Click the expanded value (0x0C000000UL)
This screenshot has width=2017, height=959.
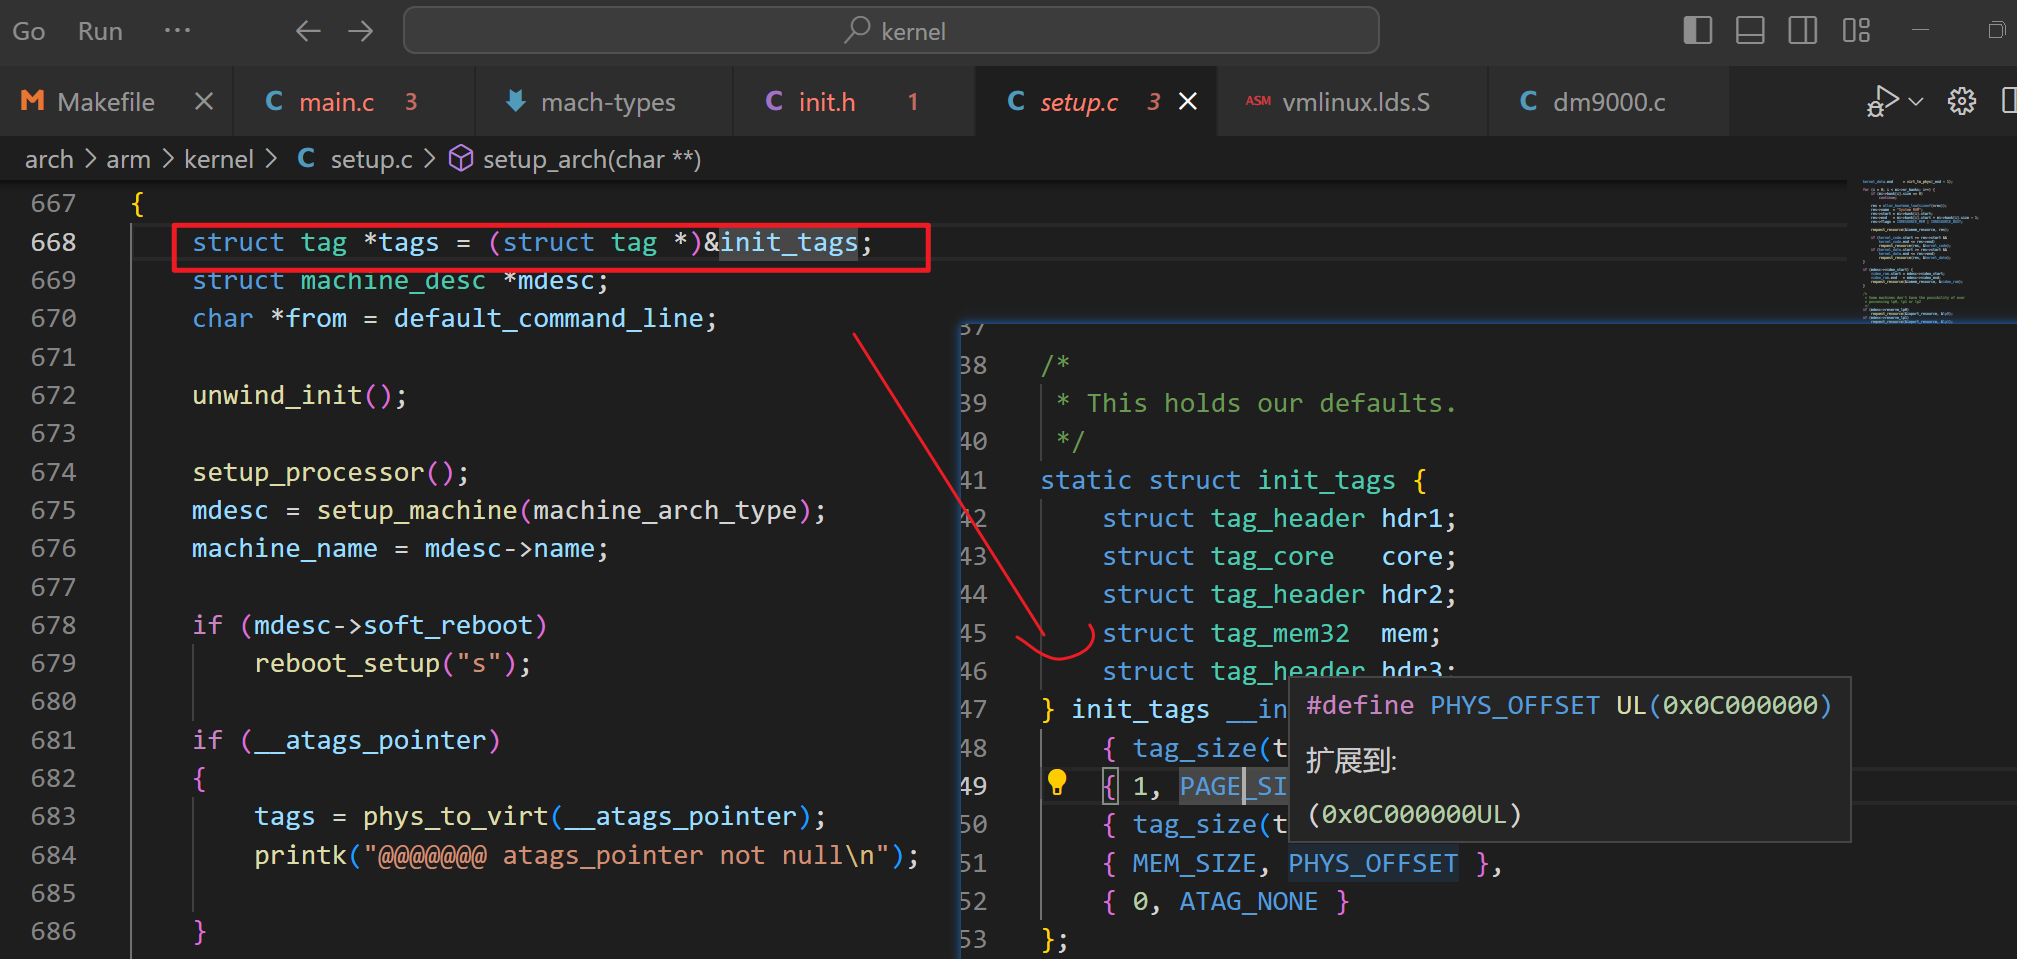1414,814
